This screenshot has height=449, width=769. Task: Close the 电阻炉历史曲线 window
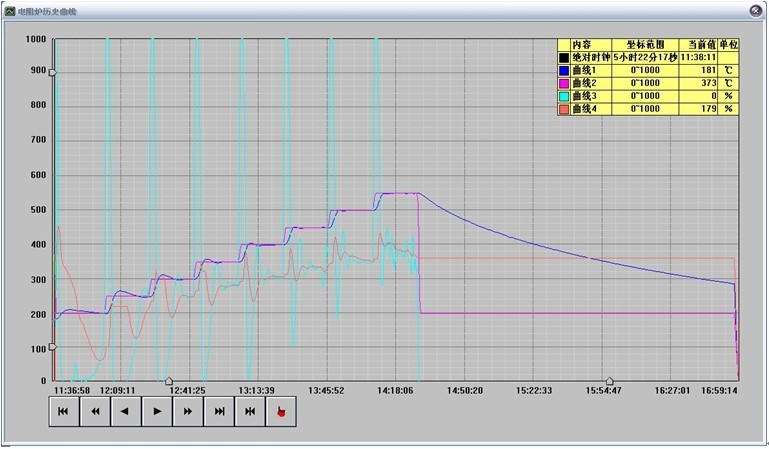pos(756,11)
